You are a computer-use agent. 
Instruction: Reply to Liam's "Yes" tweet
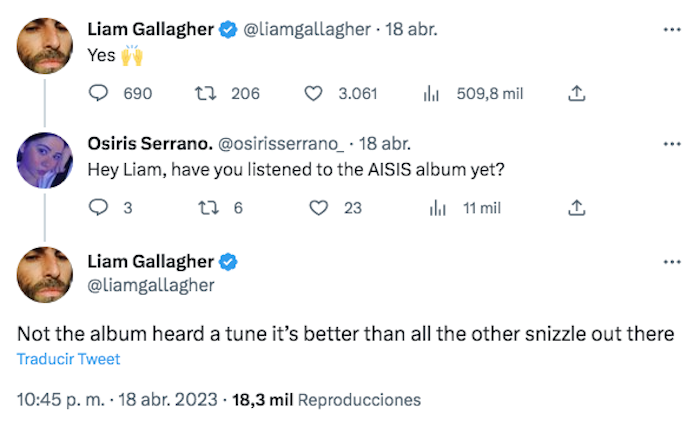99,94
